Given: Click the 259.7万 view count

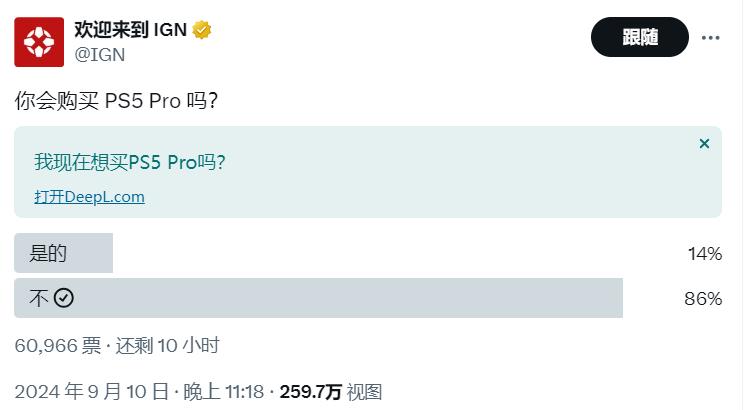Looking at the screenshot, I should [310, 392].
